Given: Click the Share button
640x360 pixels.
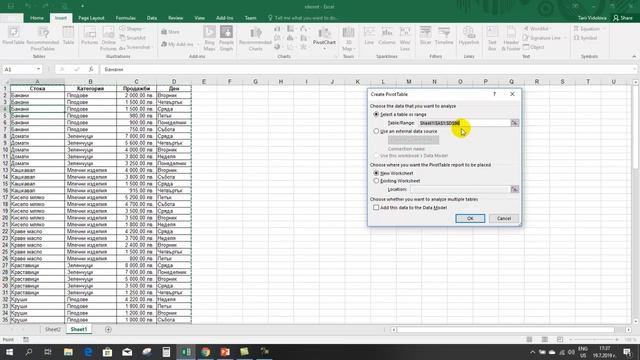Looking at the screenshot, I should click(x=623, y=18).
